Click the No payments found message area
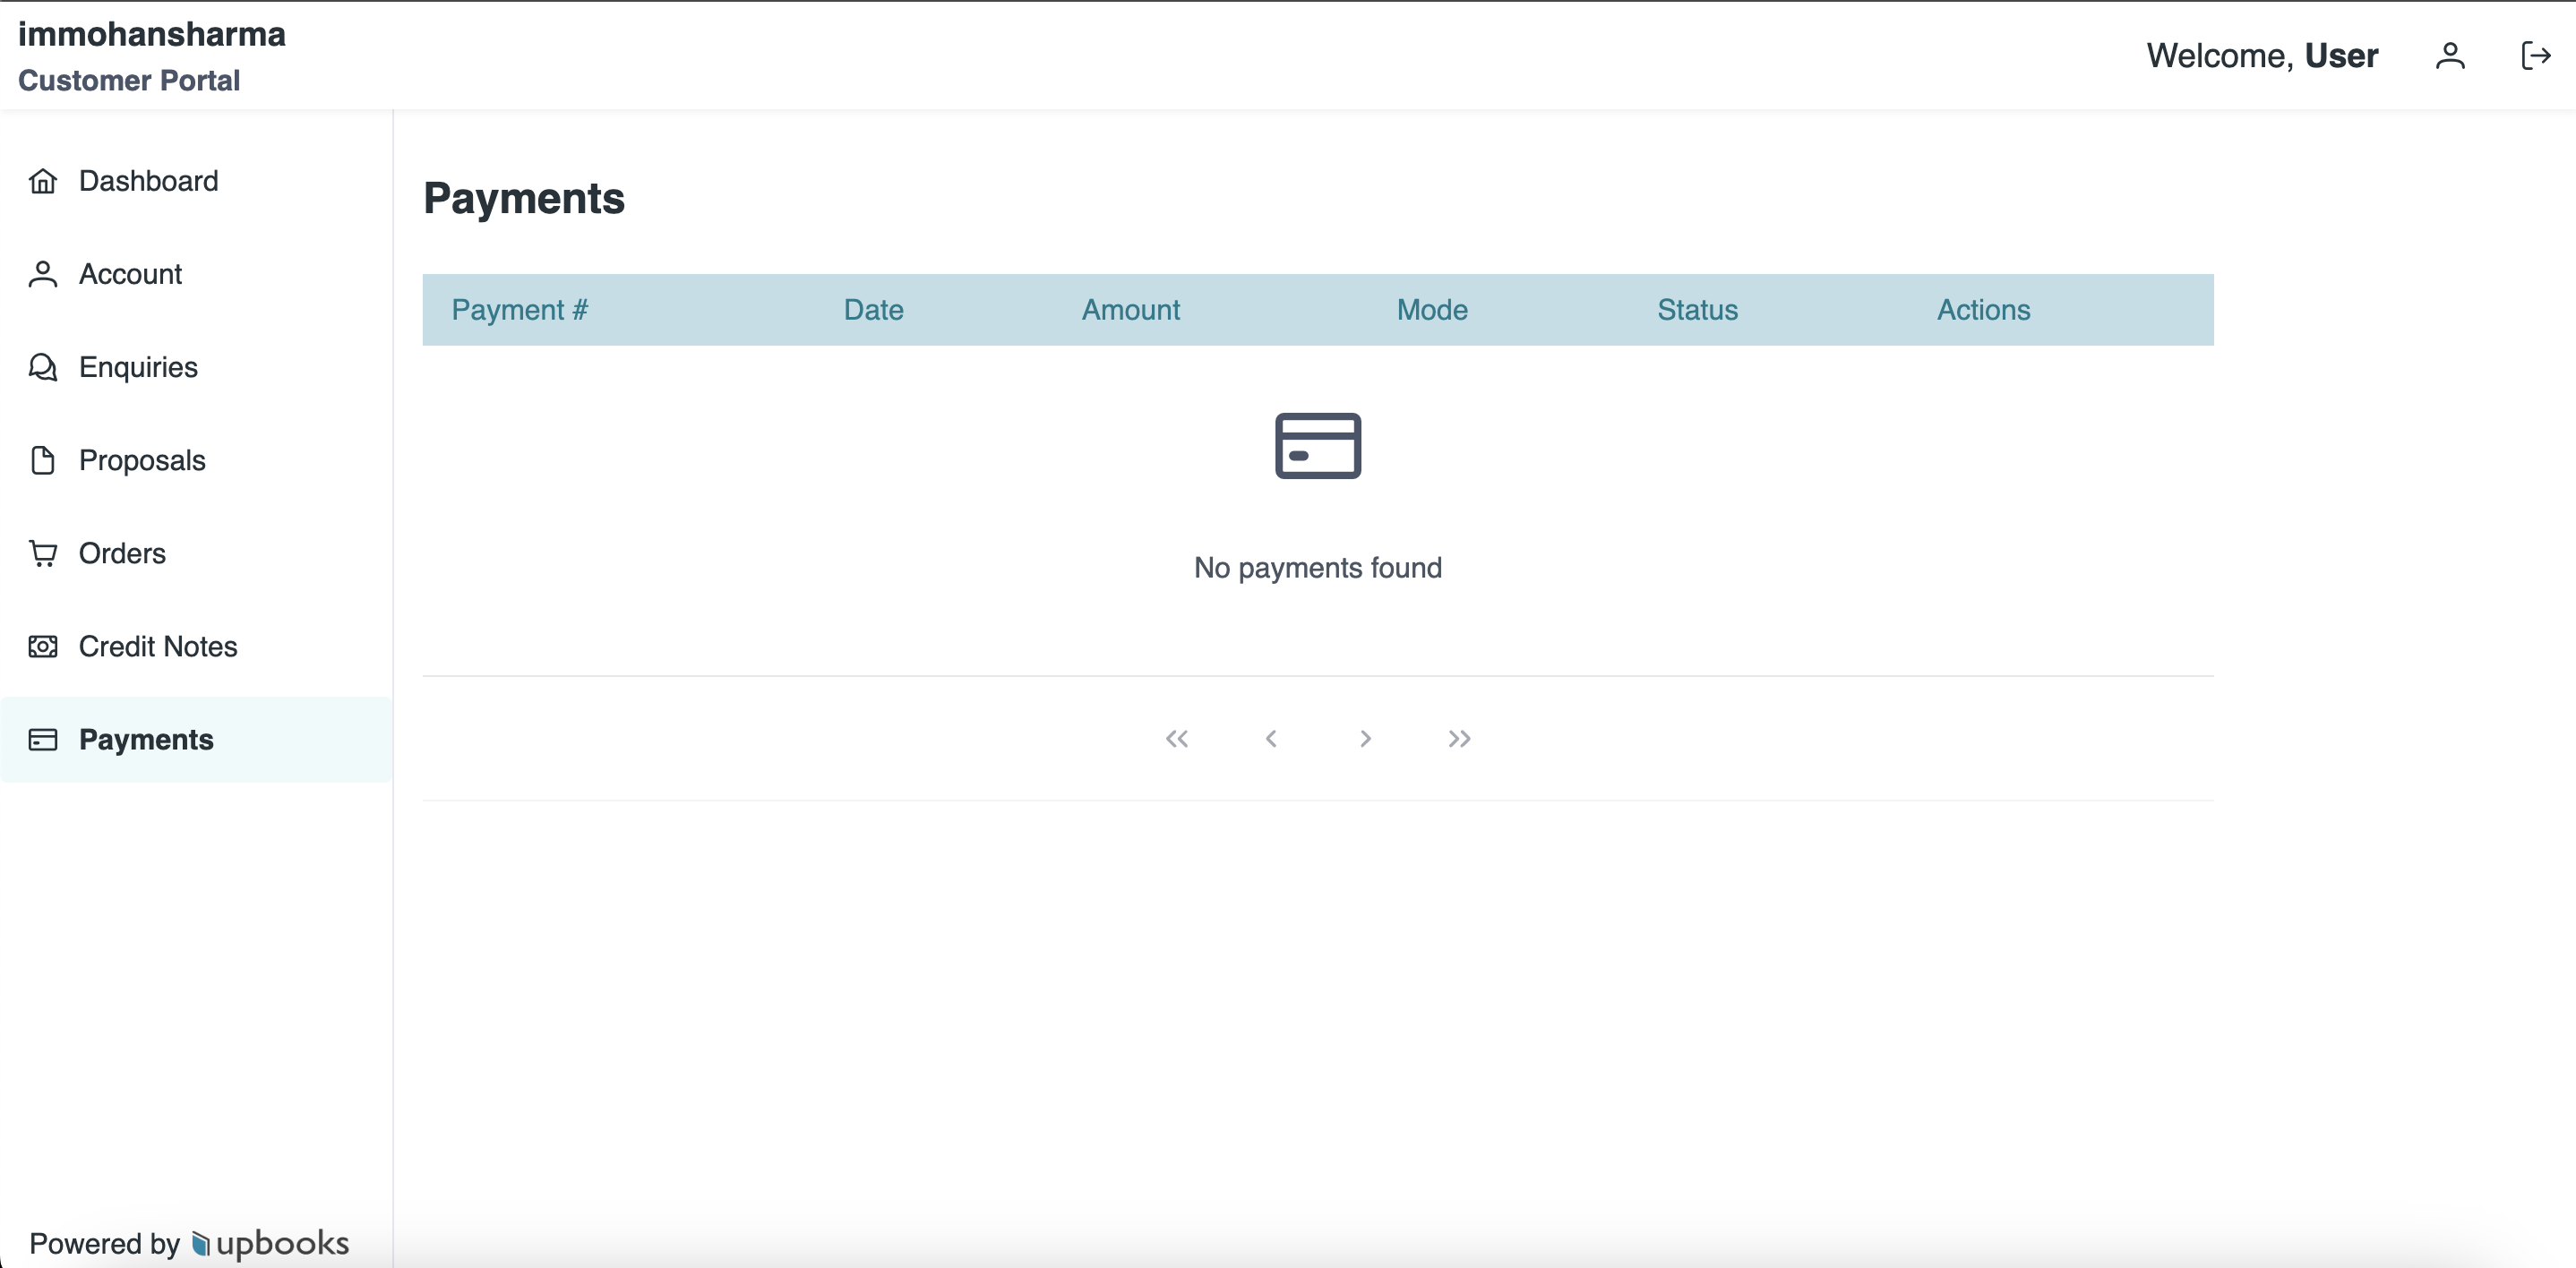 point(1317,567)
